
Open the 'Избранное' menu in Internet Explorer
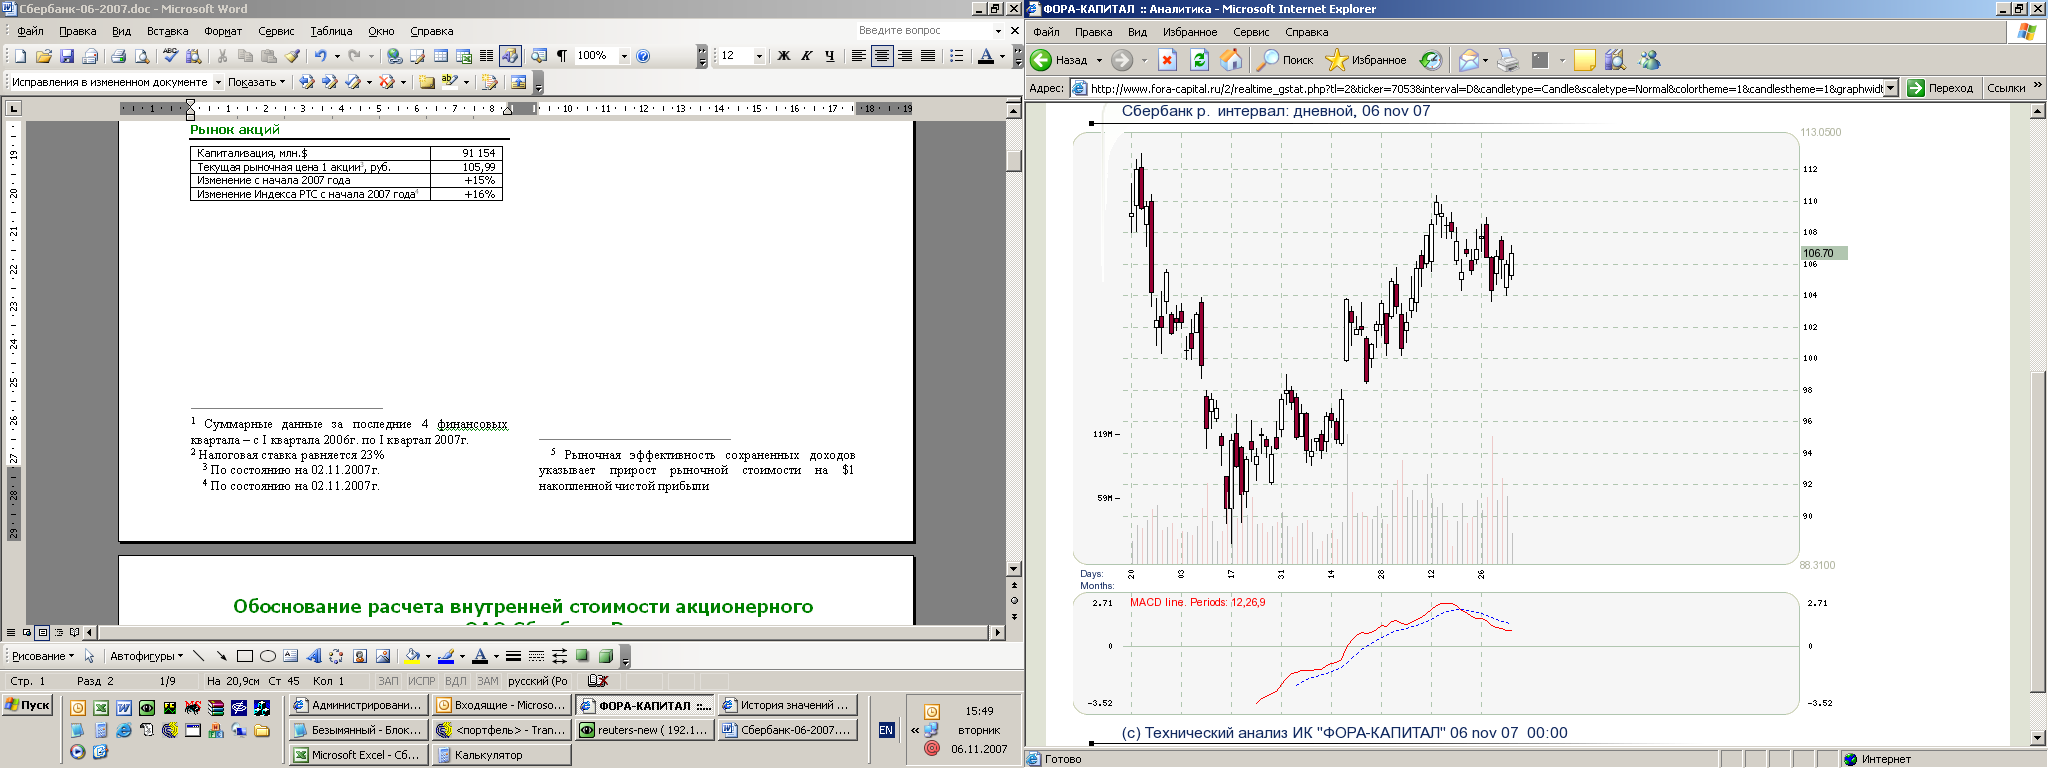pyautogui.click(x=1190, y=32)
